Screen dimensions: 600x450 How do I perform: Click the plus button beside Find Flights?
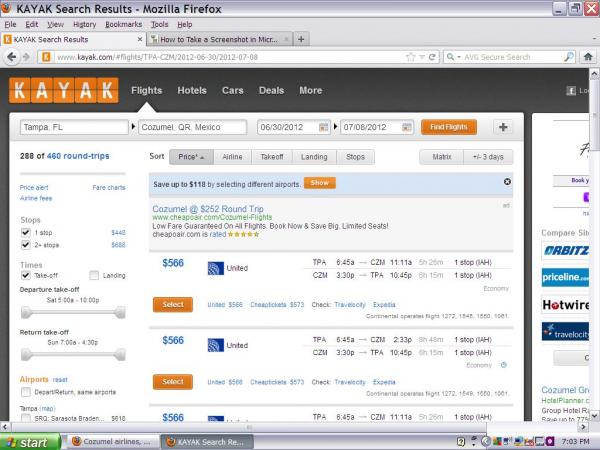pyautogui.click(x=502, y=128)
